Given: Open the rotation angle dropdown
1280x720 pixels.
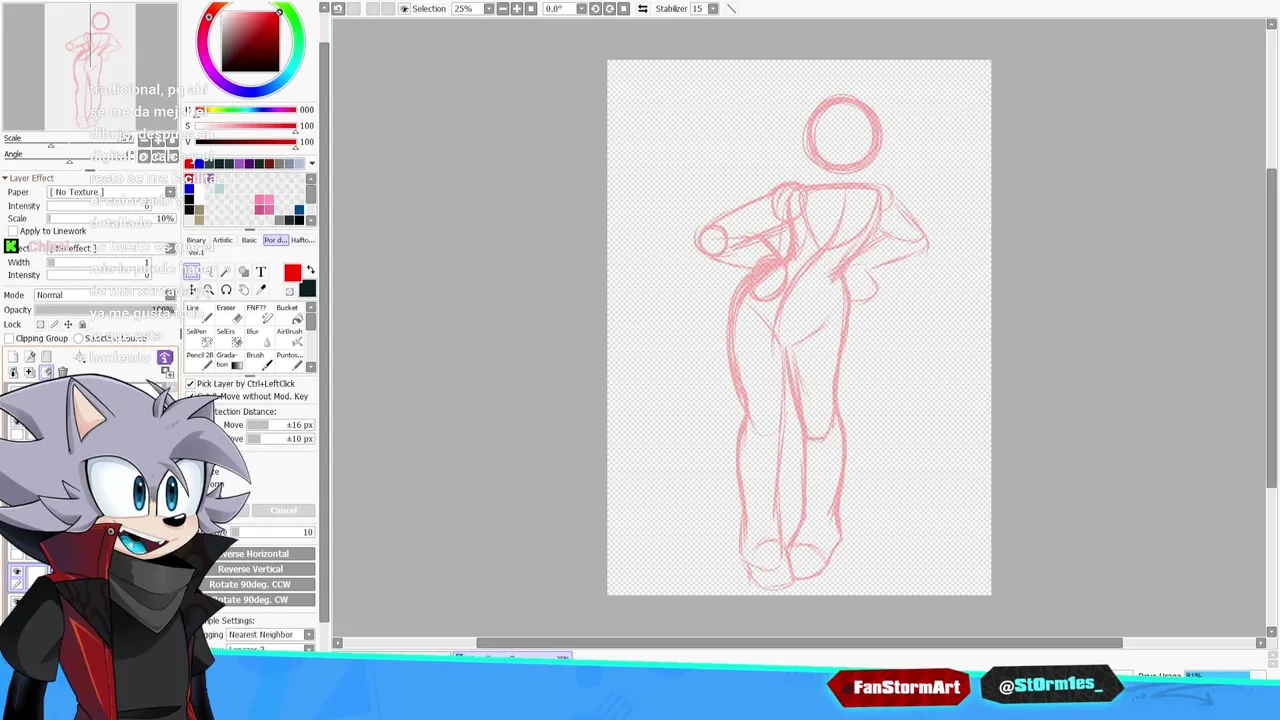Looking at the screenshot, I should [580, 8].
